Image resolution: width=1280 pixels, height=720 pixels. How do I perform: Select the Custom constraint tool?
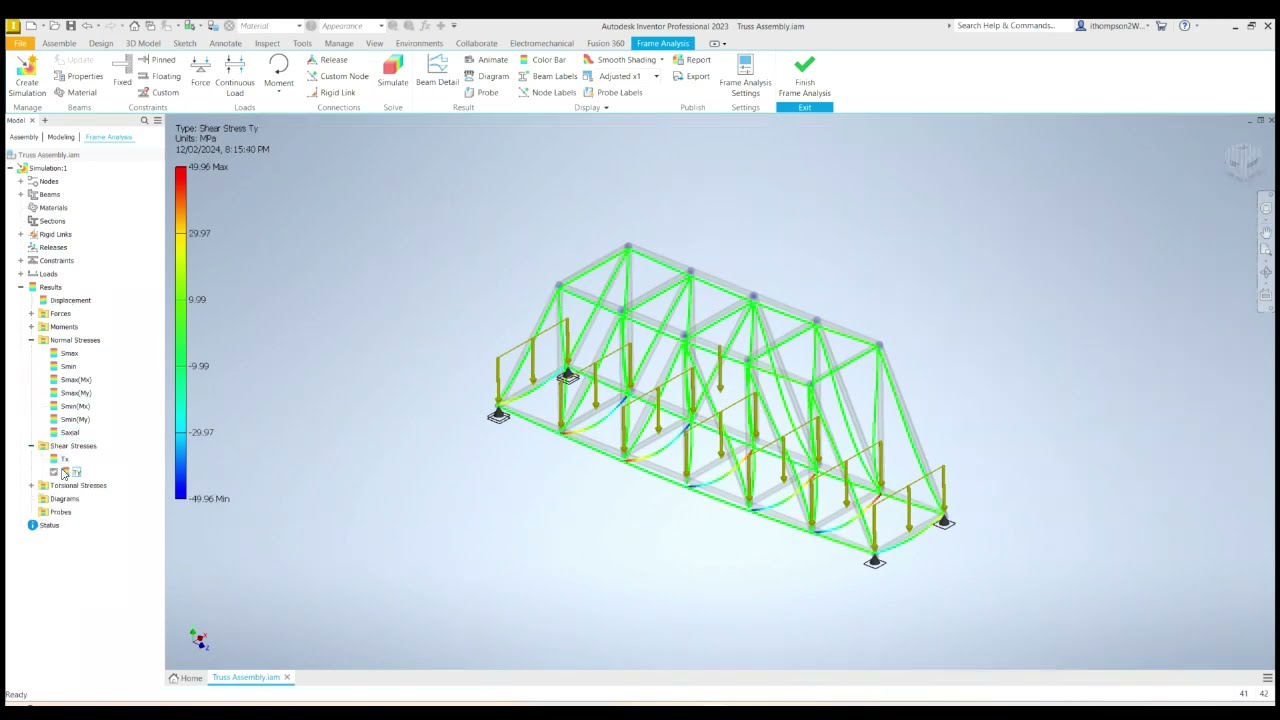[158, 92]
